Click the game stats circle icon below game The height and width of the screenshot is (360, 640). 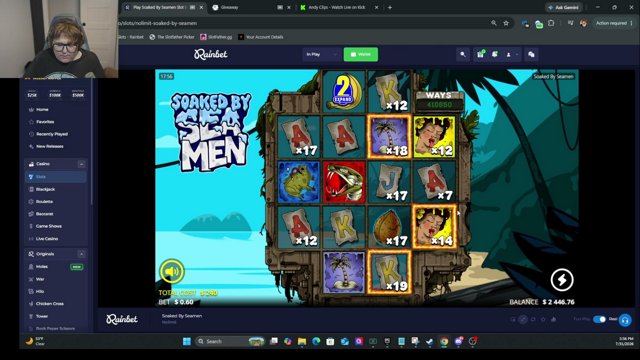click(x=523, y=319)
